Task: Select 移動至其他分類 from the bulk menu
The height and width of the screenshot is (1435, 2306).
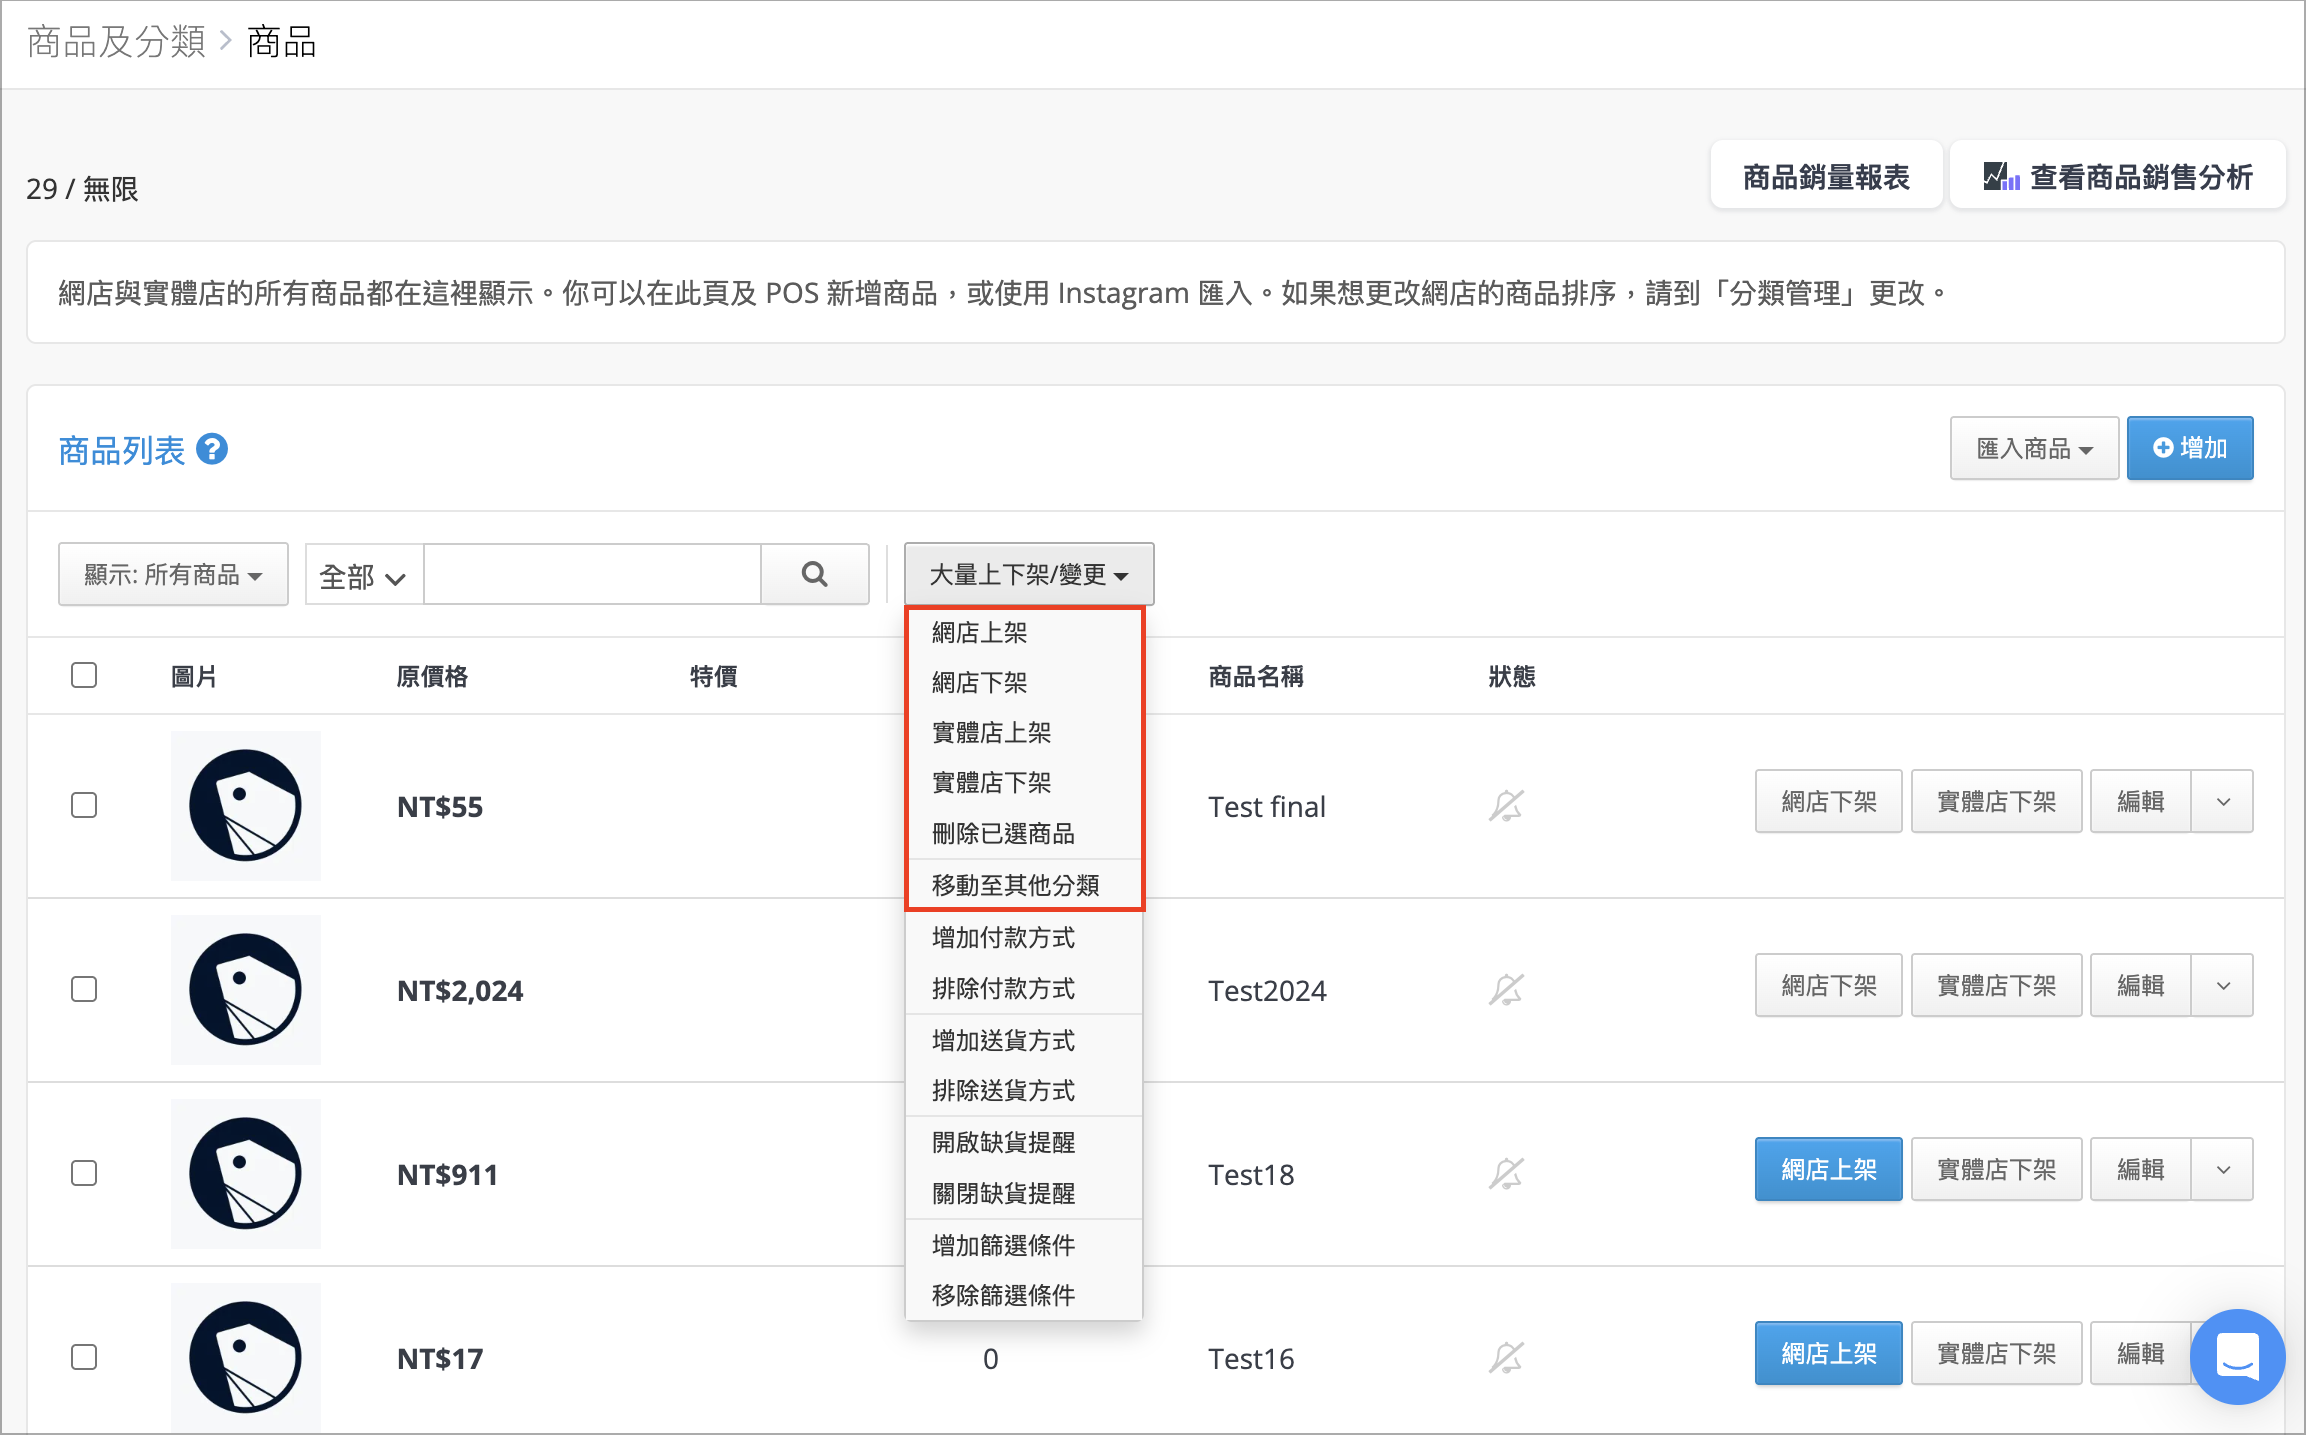Action: click(x=1015, y=885)
